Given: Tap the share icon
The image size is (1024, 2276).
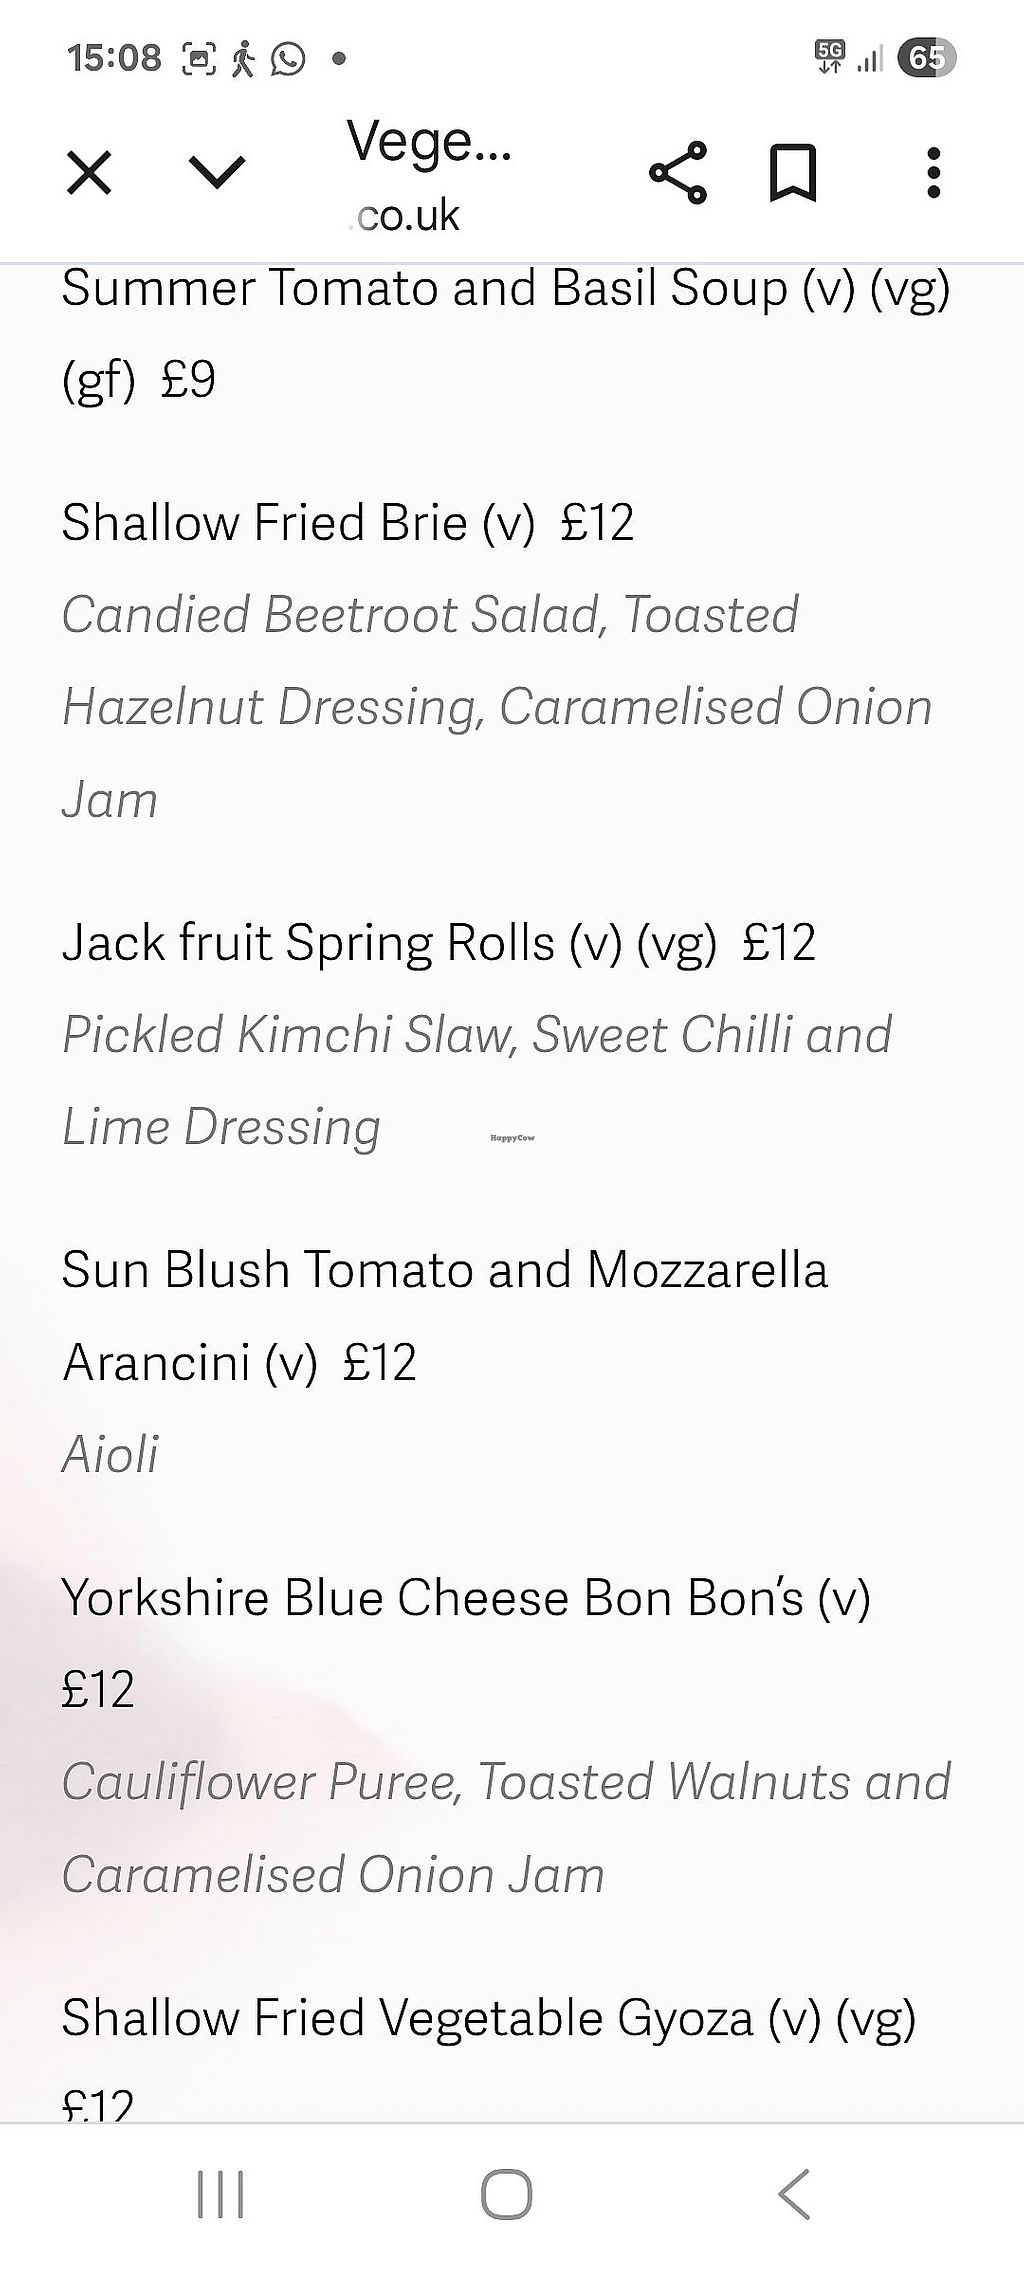Looking at the screenshot, I should point(678,173).
